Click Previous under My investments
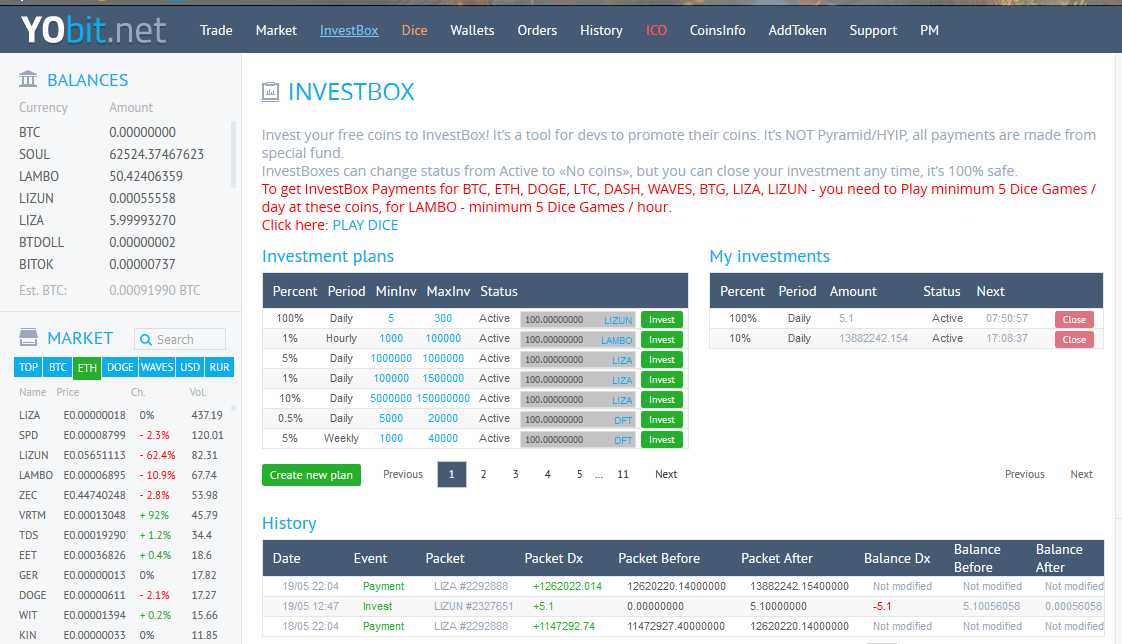Viewport: 1122px width, 644px height. coord(1025,474)
